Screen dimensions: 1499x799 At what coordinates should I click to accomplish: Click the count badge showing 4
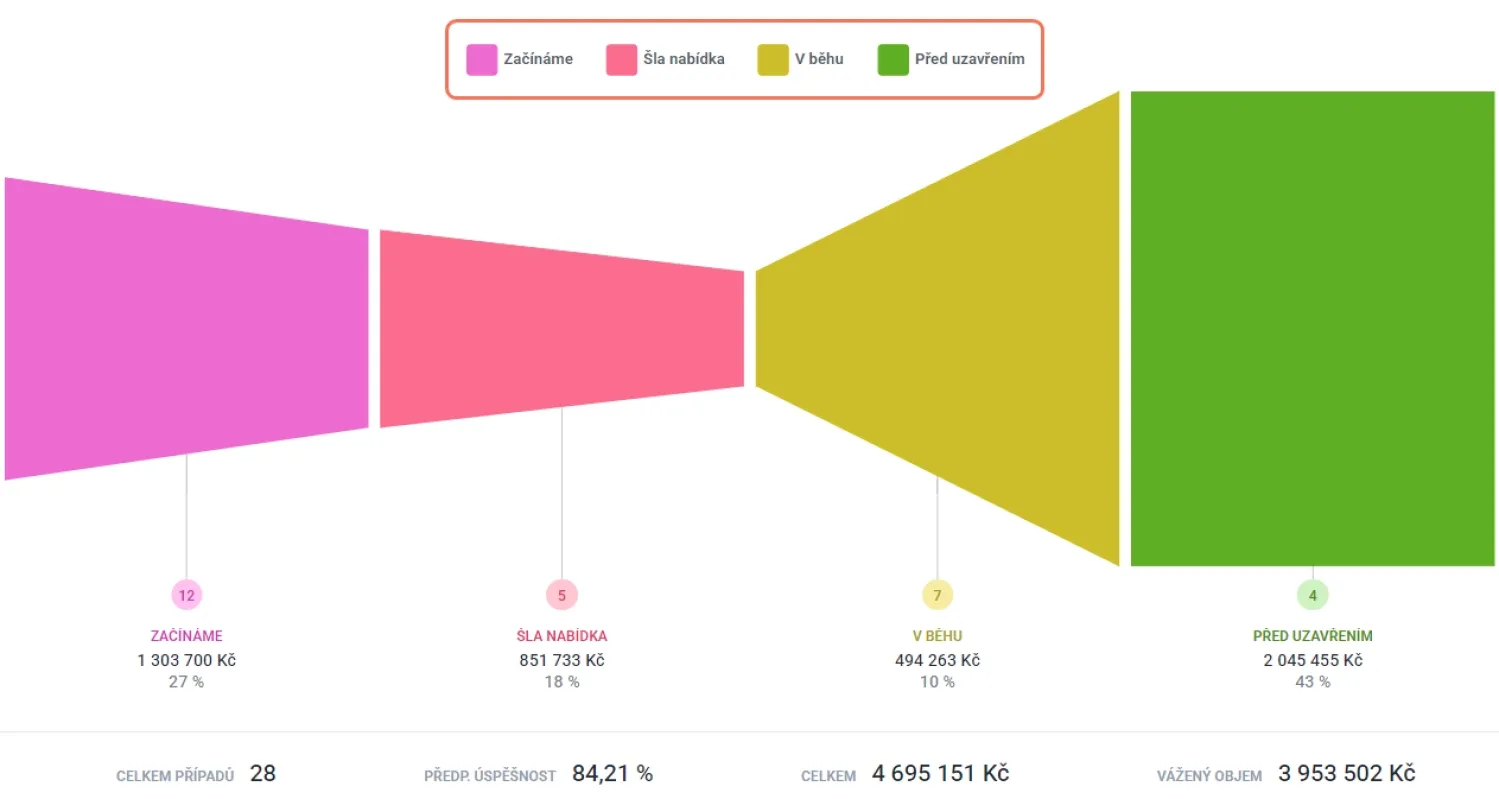tap(1313, 596)
